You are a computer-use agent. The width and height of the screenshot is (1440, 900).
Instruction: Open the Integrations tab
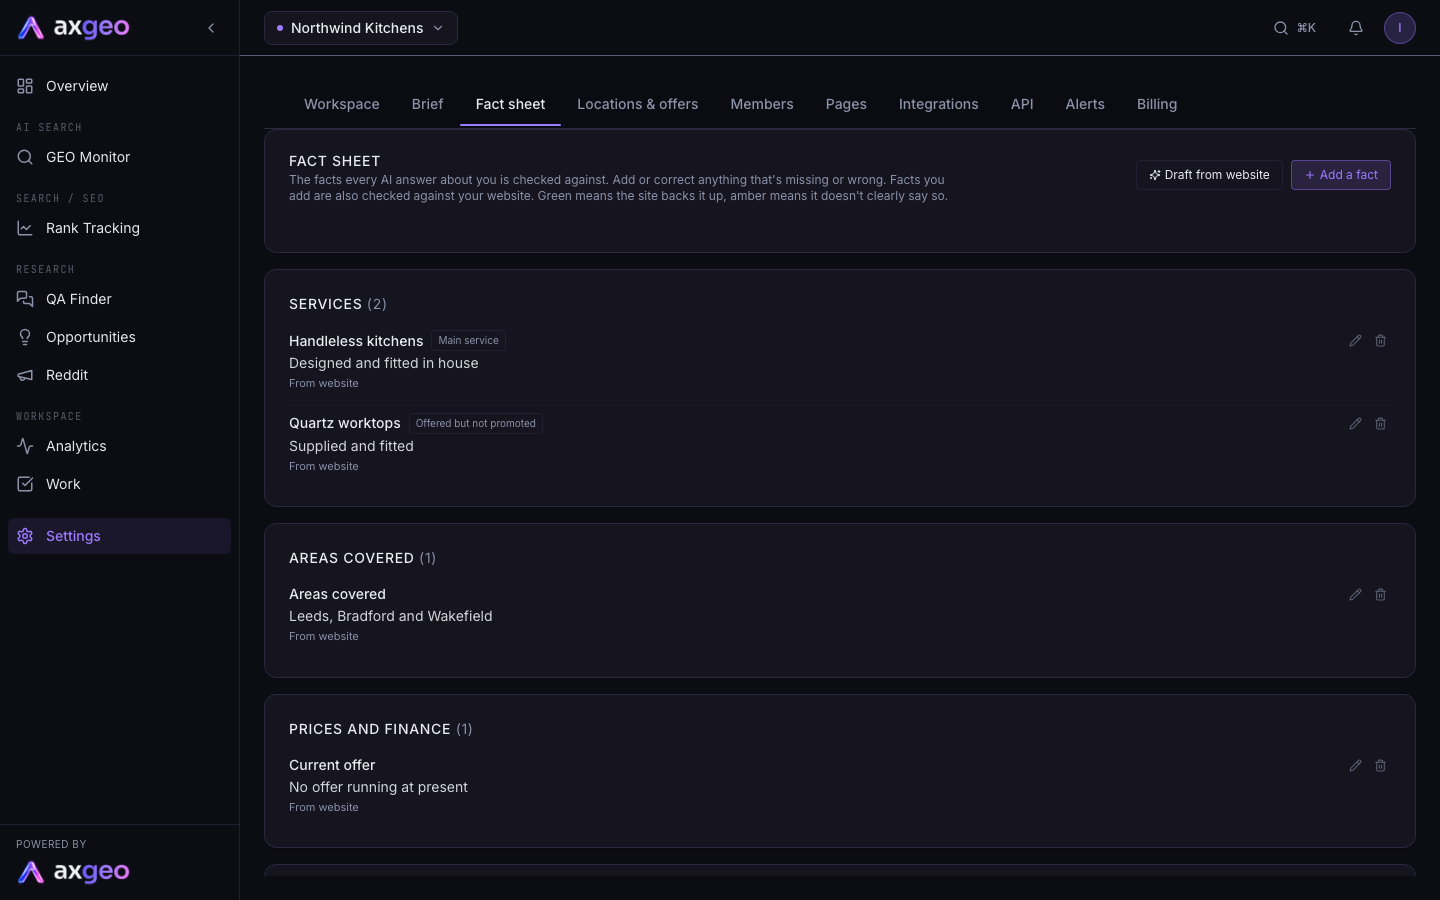939,104
